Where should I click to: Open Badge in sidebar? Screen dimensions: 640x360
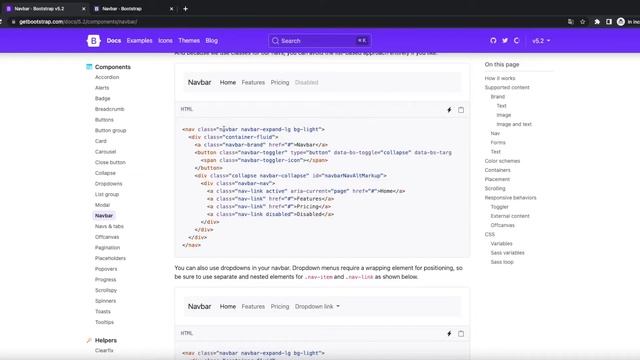pyautogui.click(x=102, y=98)
